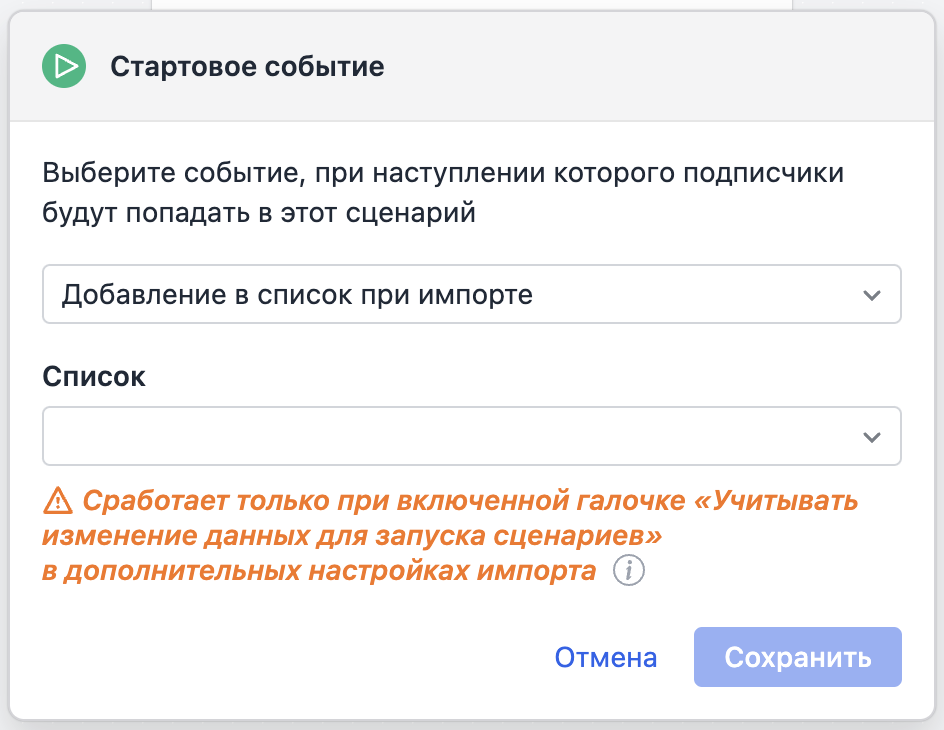Click the description text about choosing an event

(x=443, y=173)
